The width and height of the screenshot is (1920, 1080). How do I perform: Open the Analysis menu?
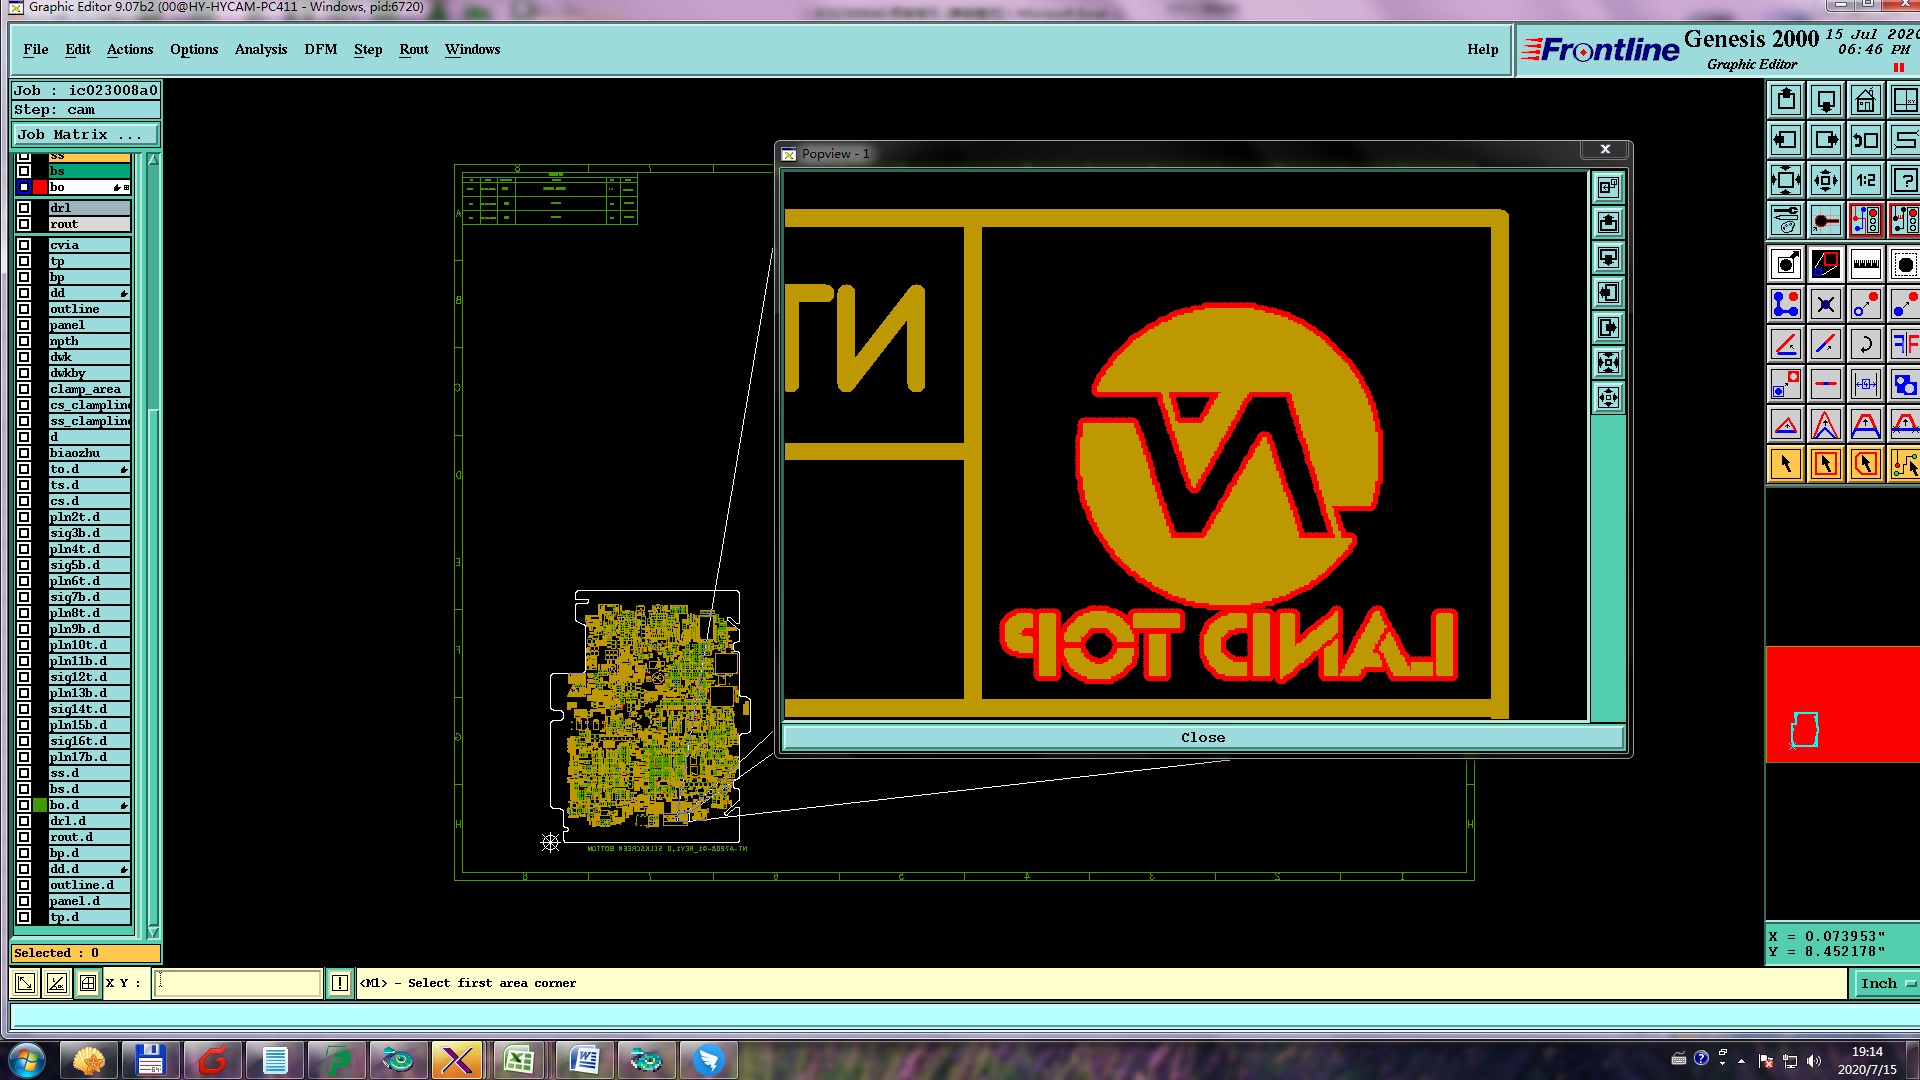[260, 49]
